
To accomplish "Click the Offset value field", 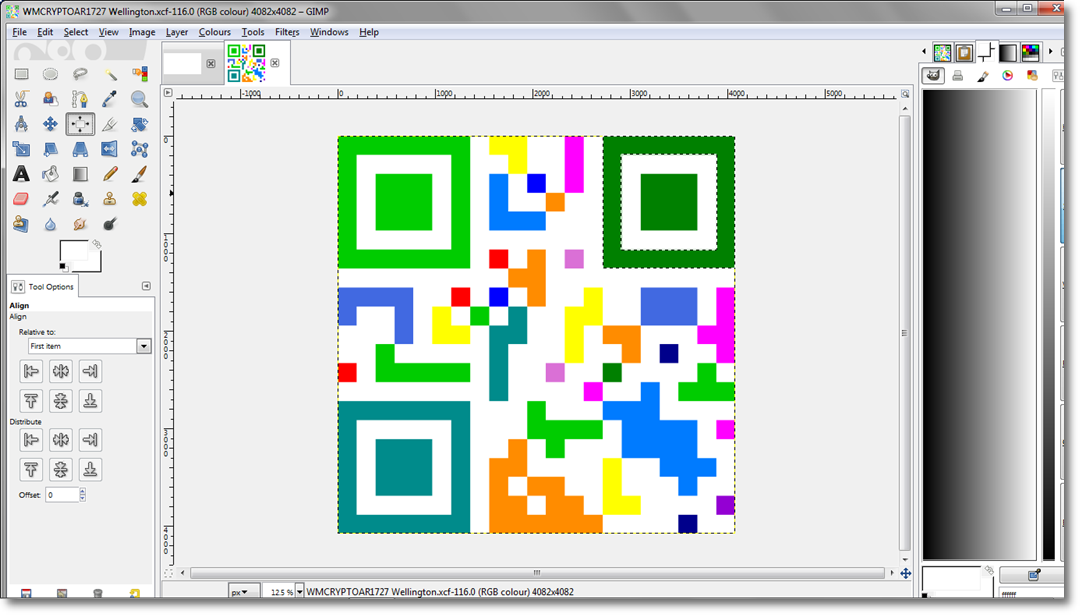I will (x=62, y=494).
